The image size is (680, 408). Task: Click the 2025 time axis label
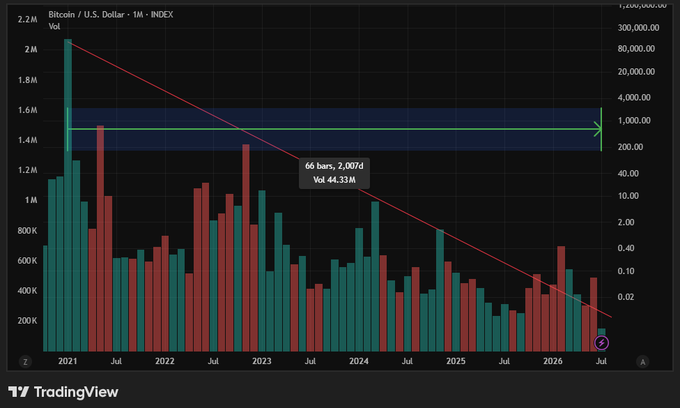[x=456, y=361]
